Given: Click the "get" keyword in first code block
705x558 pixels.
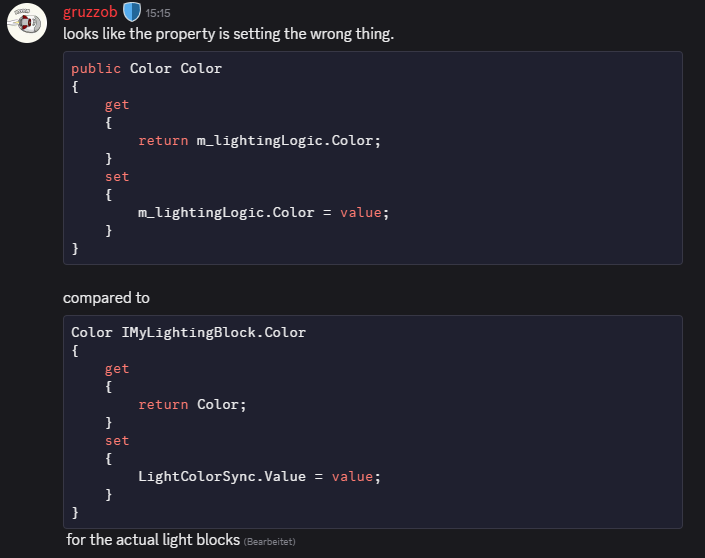Looking at the screenshot, I should tap(117, 104).
